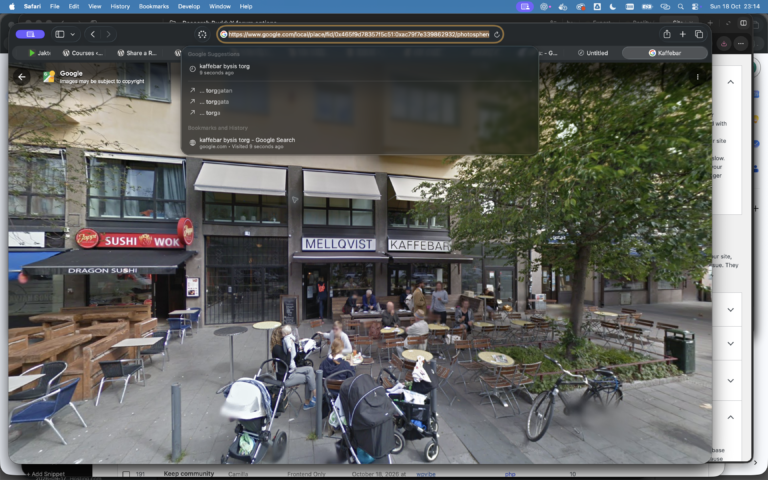Image resolution: width=768 pixels, height=480 pixels.
Task: Click the Google Maps logo icon
Action: click(49, 76)
